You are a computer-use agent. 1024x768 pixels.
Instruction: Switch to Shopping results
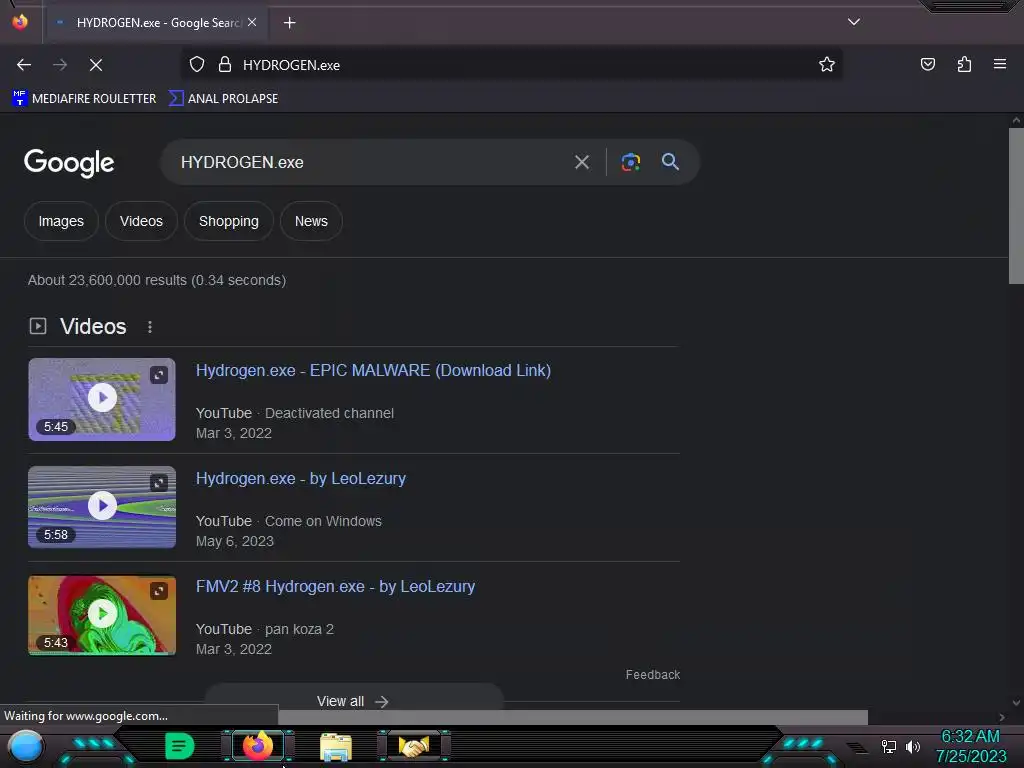click(x=229, y=221)
